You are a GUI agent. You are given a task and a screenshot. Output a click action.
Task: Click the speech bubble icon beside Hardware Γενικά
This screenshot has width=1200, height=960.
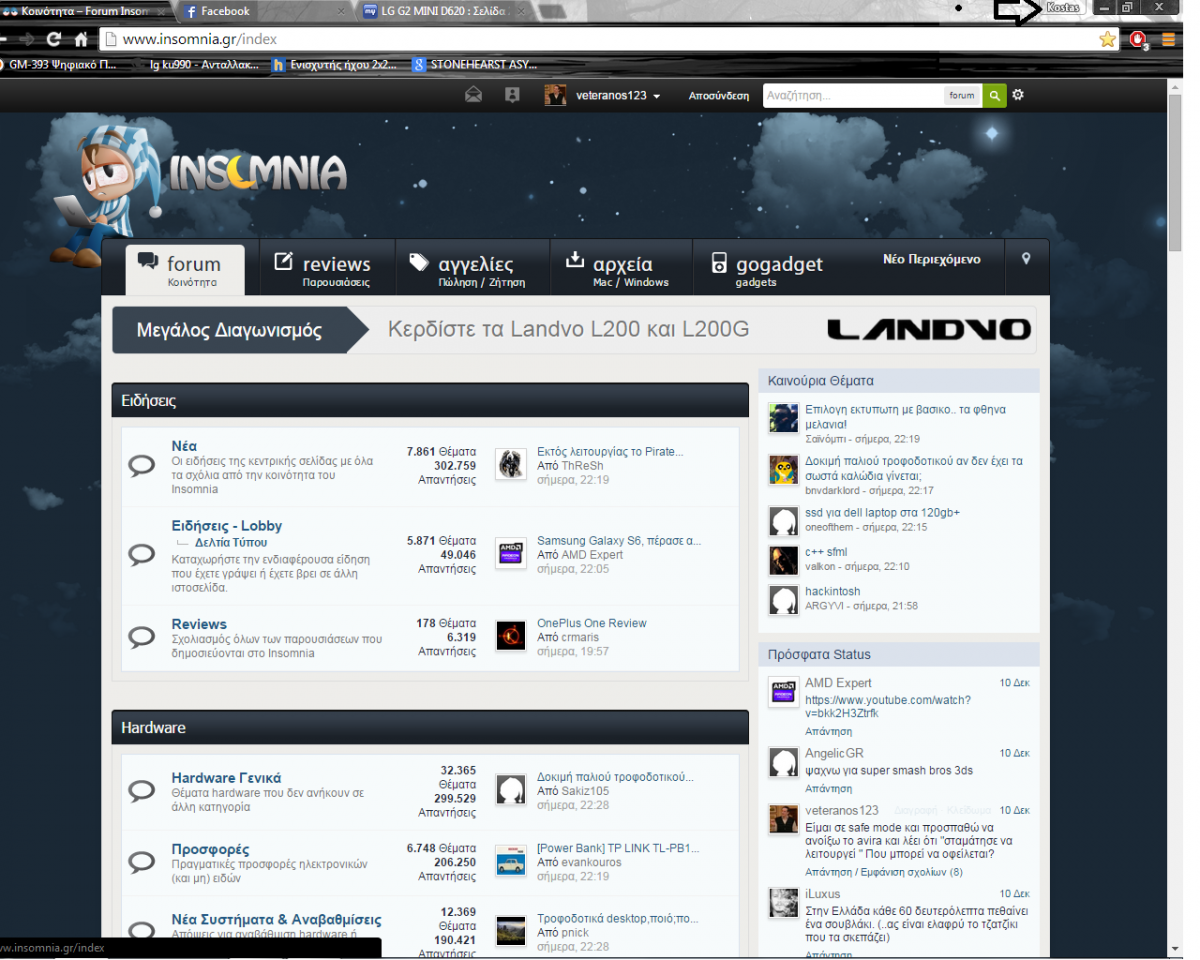pyautogui.click(x=141, y=790)
